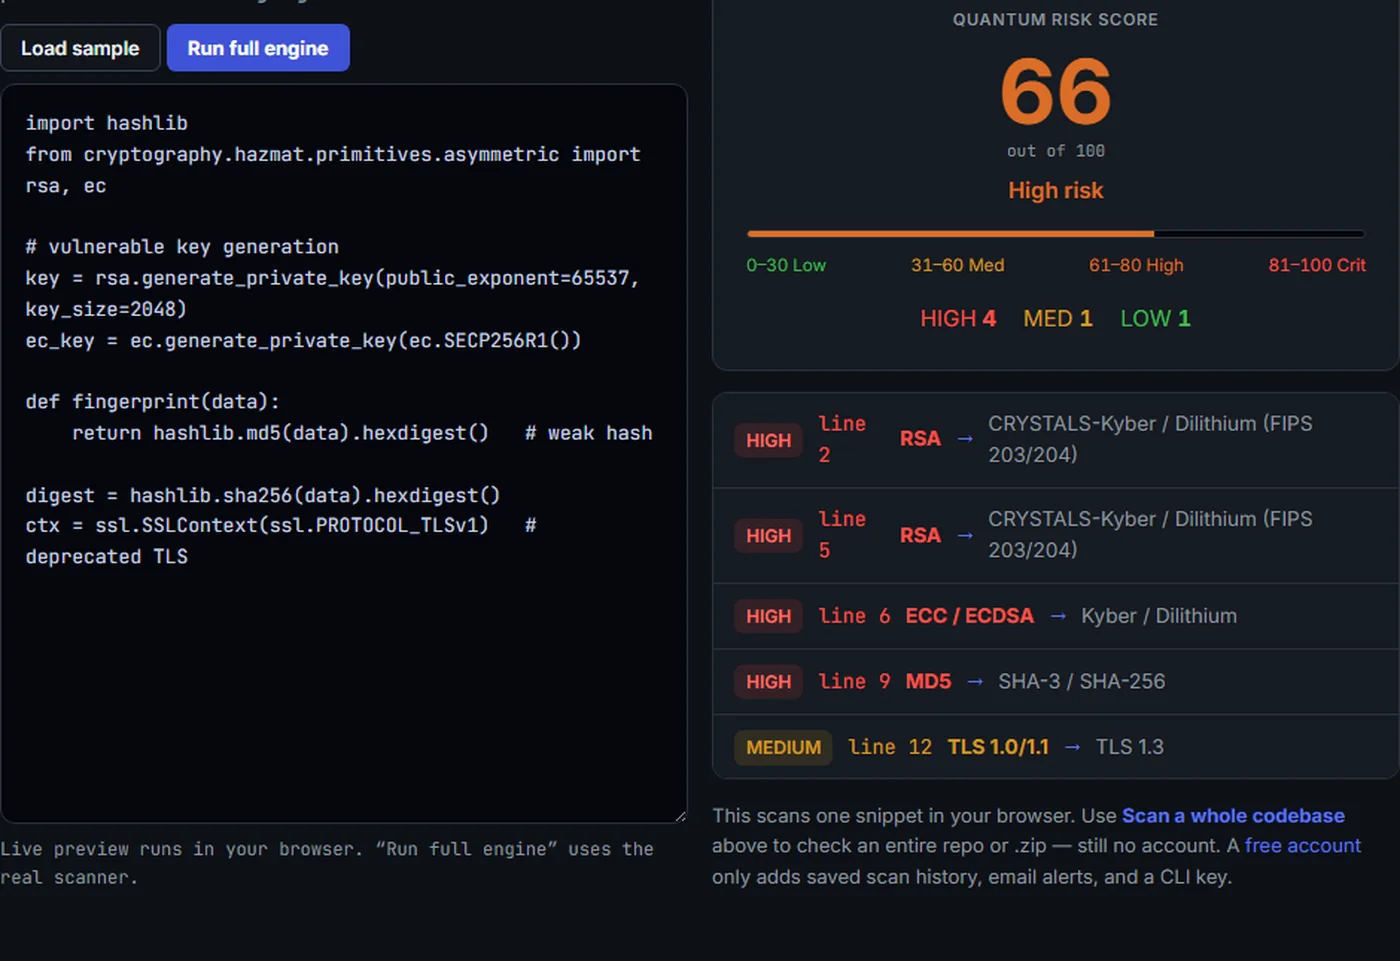
Task: Click the HIGH badge on the line 6 finding
Action: pos(768,616)
